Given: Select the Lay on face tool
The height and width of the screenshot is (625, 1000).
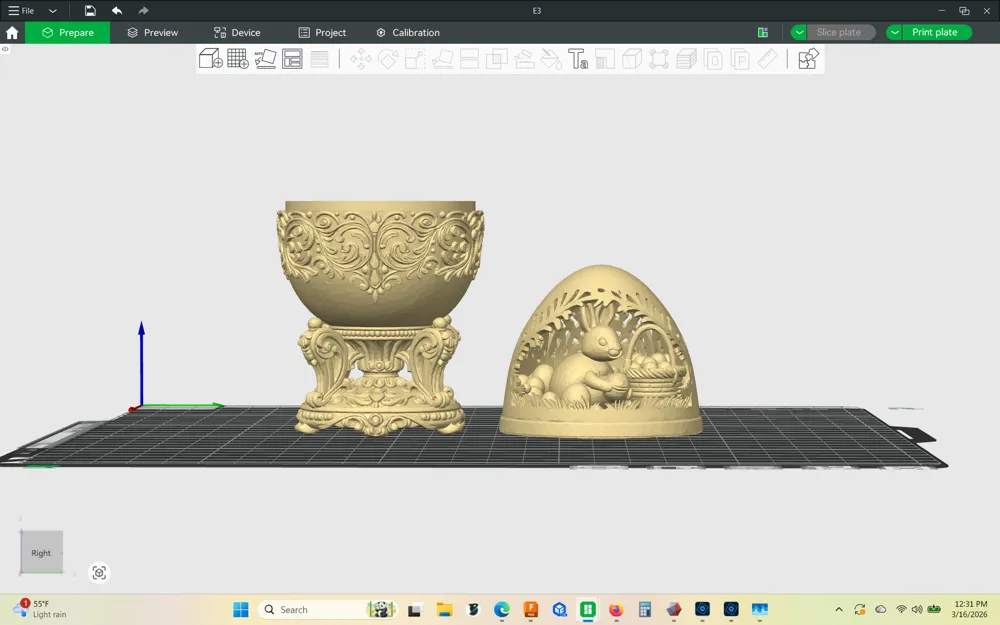Looking at the screenshot, I should [x=442, y=59].
